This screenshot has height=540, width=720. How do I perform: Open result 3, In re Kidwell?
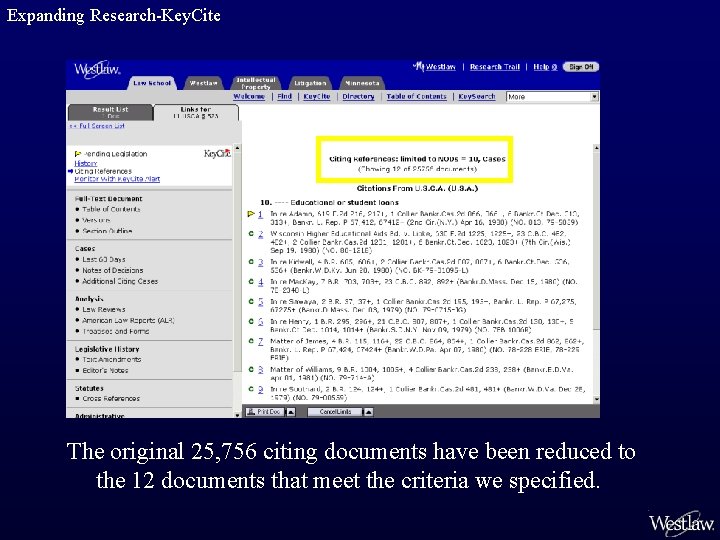pos(260,262)
